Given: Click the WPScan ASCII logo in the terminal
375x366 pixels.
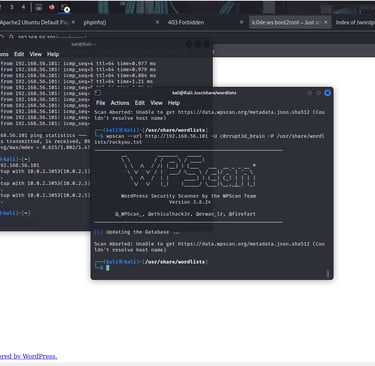Looking at the screenshot, I should click(x=188, y=171).
